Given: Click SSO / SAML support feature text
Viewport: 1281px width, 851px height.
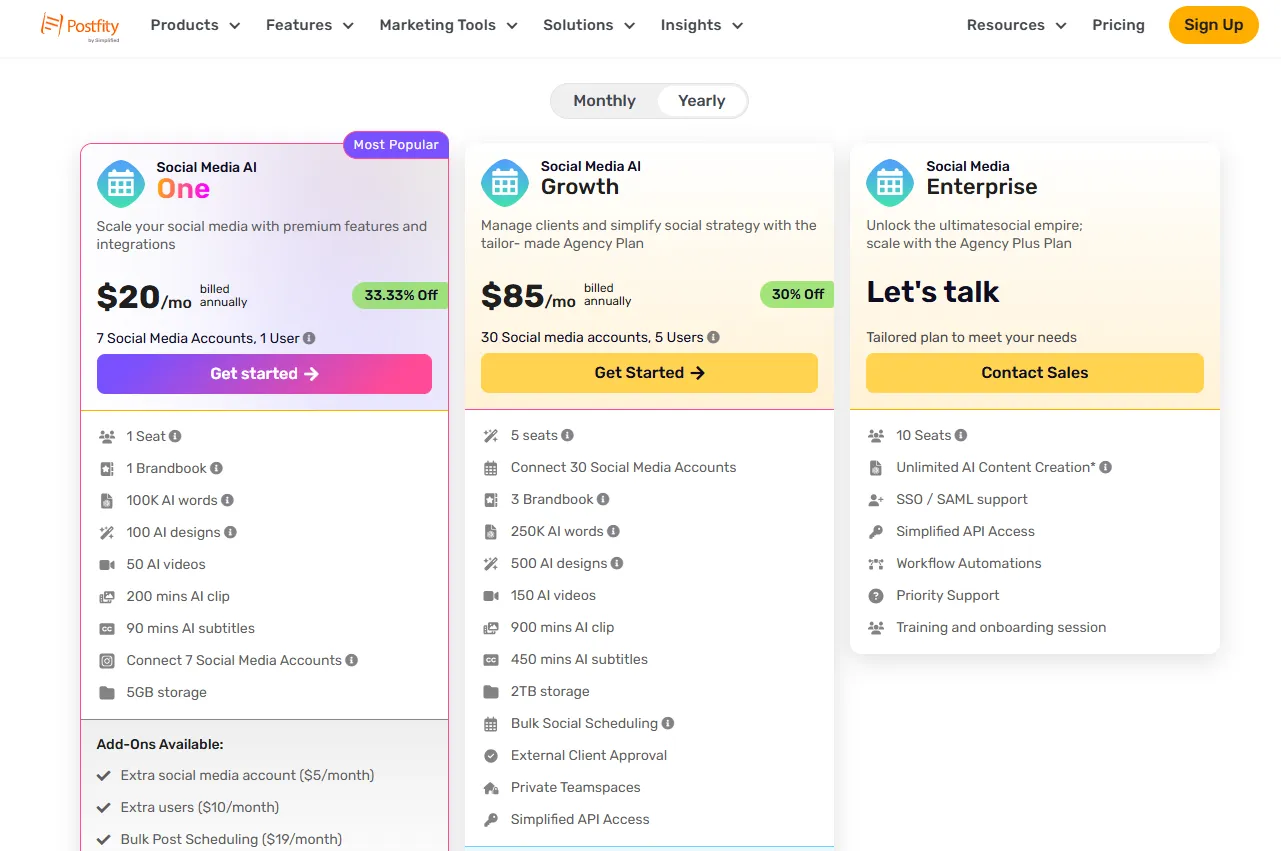Looking at the screenshot, I should 962,499.
